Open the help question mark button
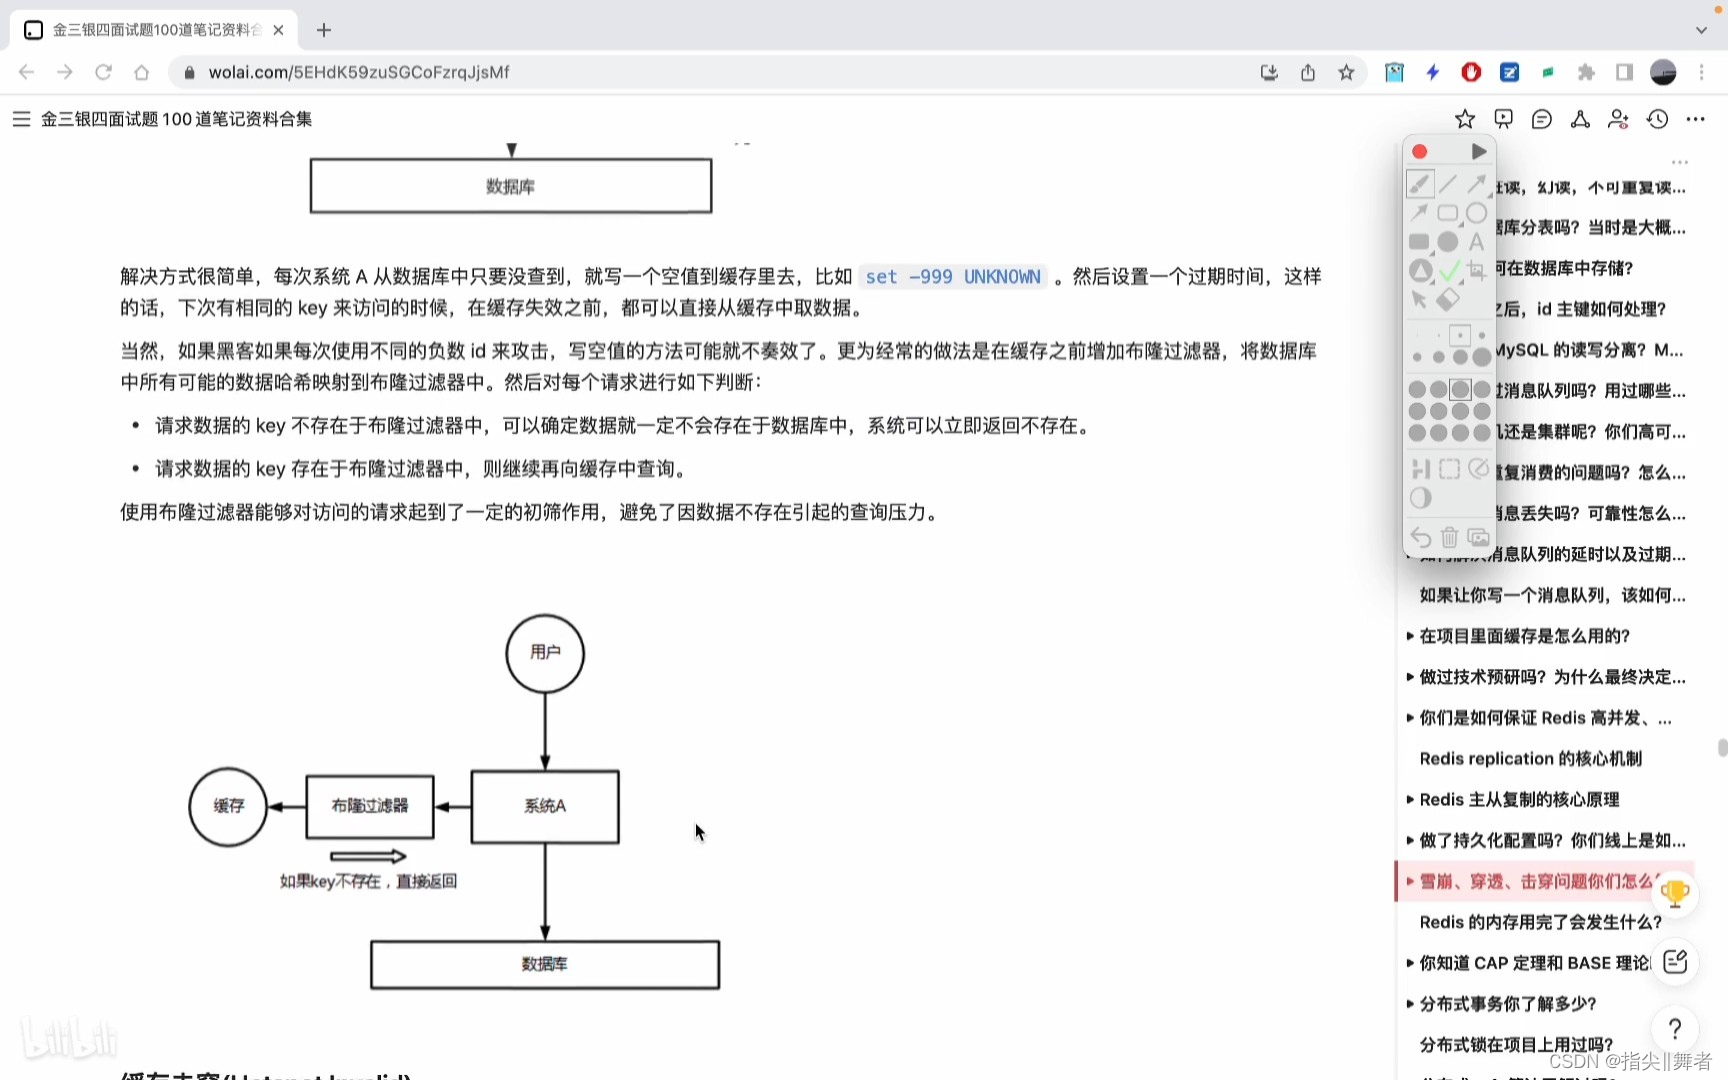The image size is (1728, 1080). pos(1675,1029)
